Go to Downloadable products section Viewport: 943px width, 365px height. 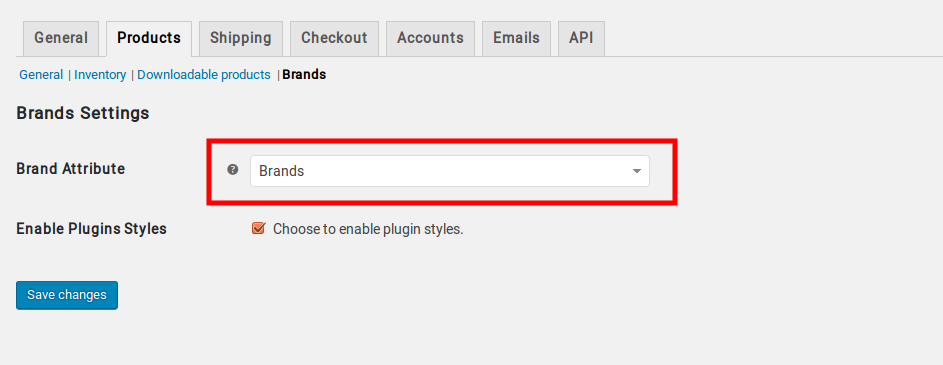(x=204, y=75)
